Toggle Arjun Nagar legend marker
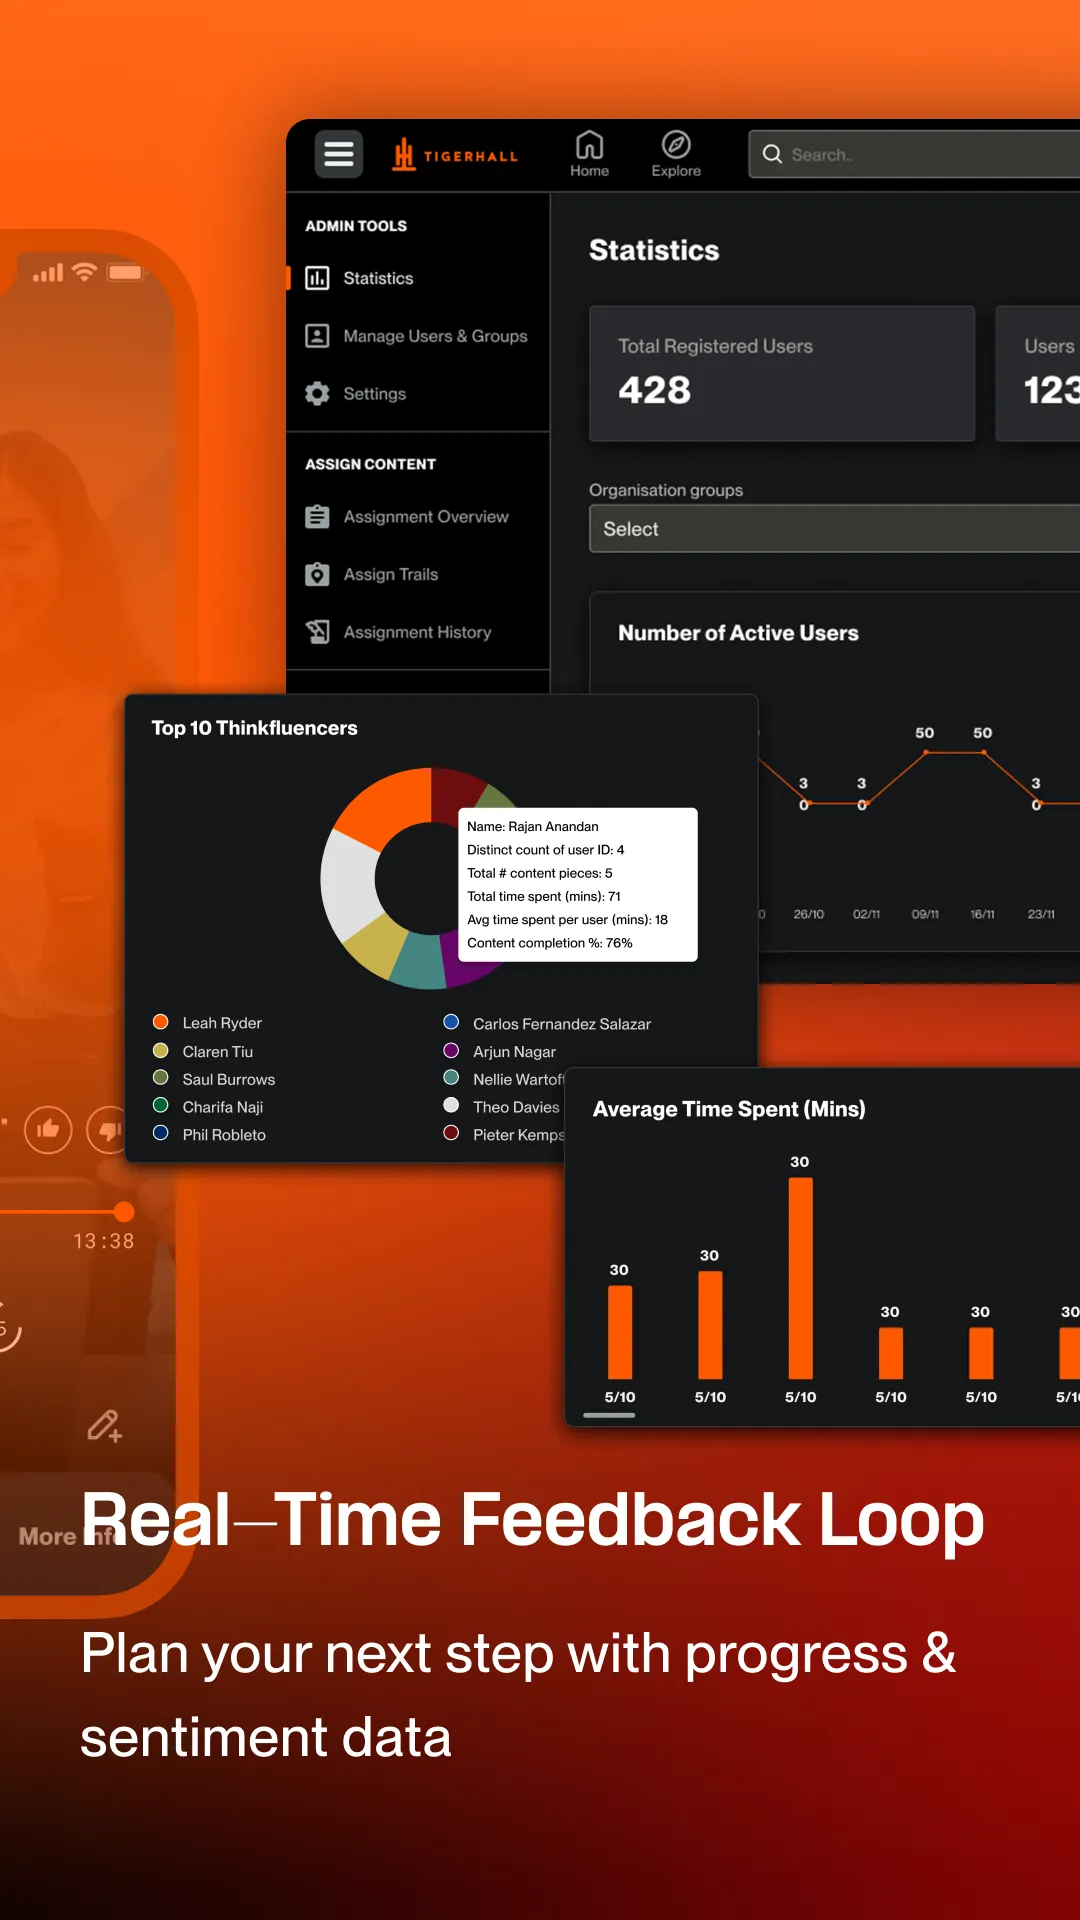 point(451,1050)
